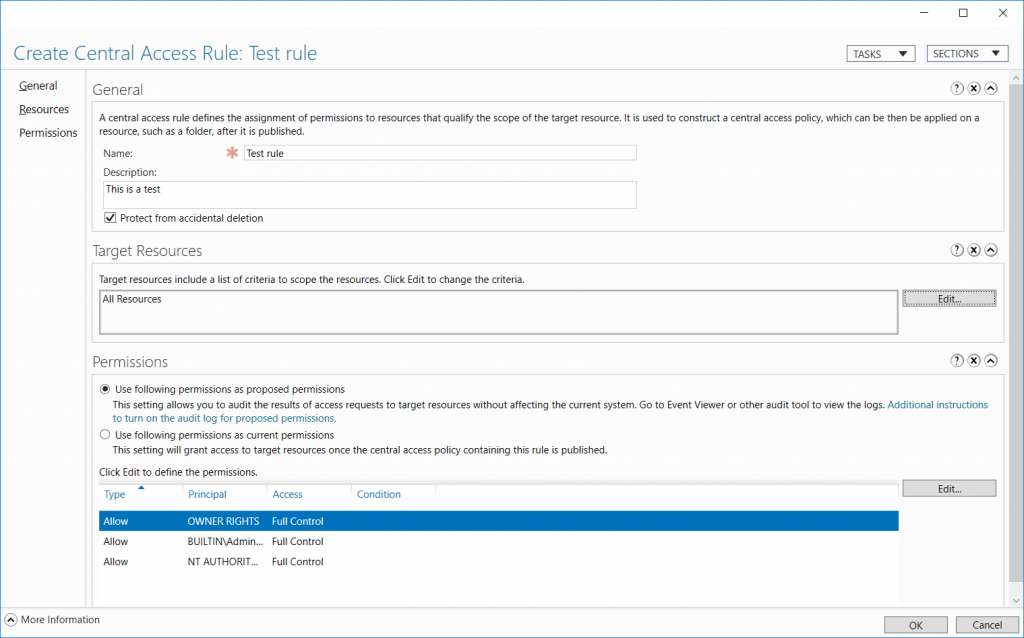Viewport: 1024px width, 638px height.
Task: Close the Target Resources section with its X icon
Action: (x=974, y=250)
